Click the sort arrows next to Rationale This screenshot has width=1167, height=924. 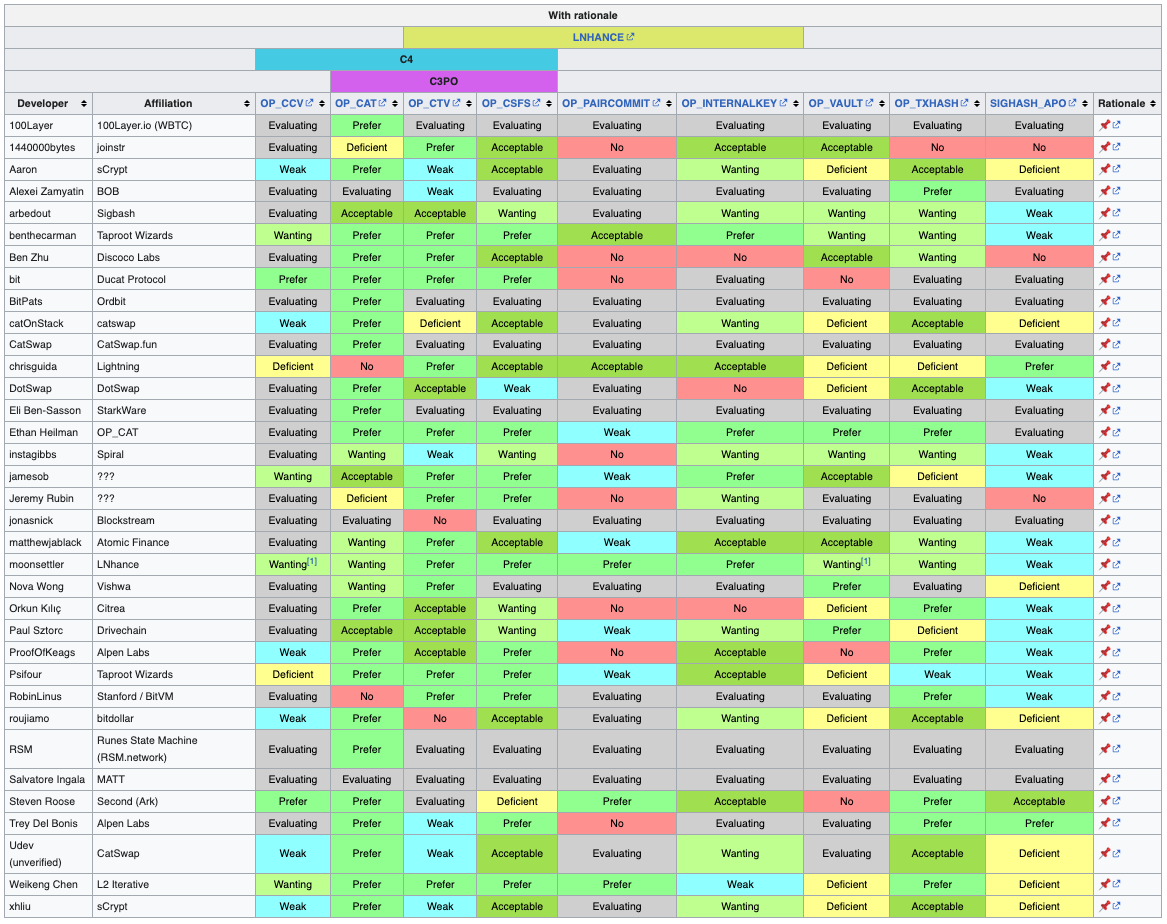1154,103
